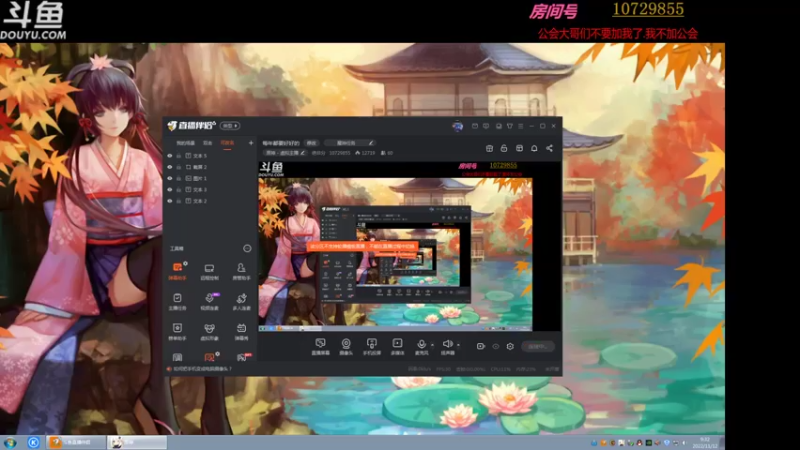Click the user avatar in title bar
Image resolution: width=800 pixels, height=450 pixels.
[458, 126]
